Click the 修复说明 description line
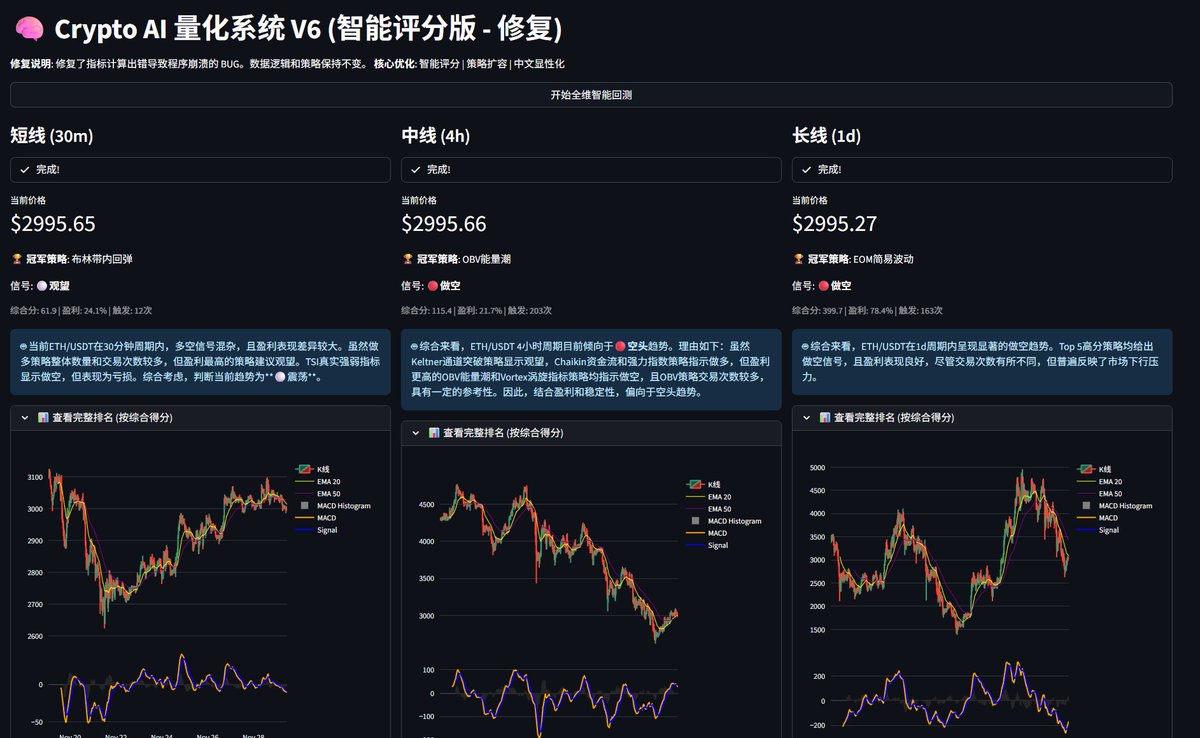1200x738 pixels. pos(287,63)
